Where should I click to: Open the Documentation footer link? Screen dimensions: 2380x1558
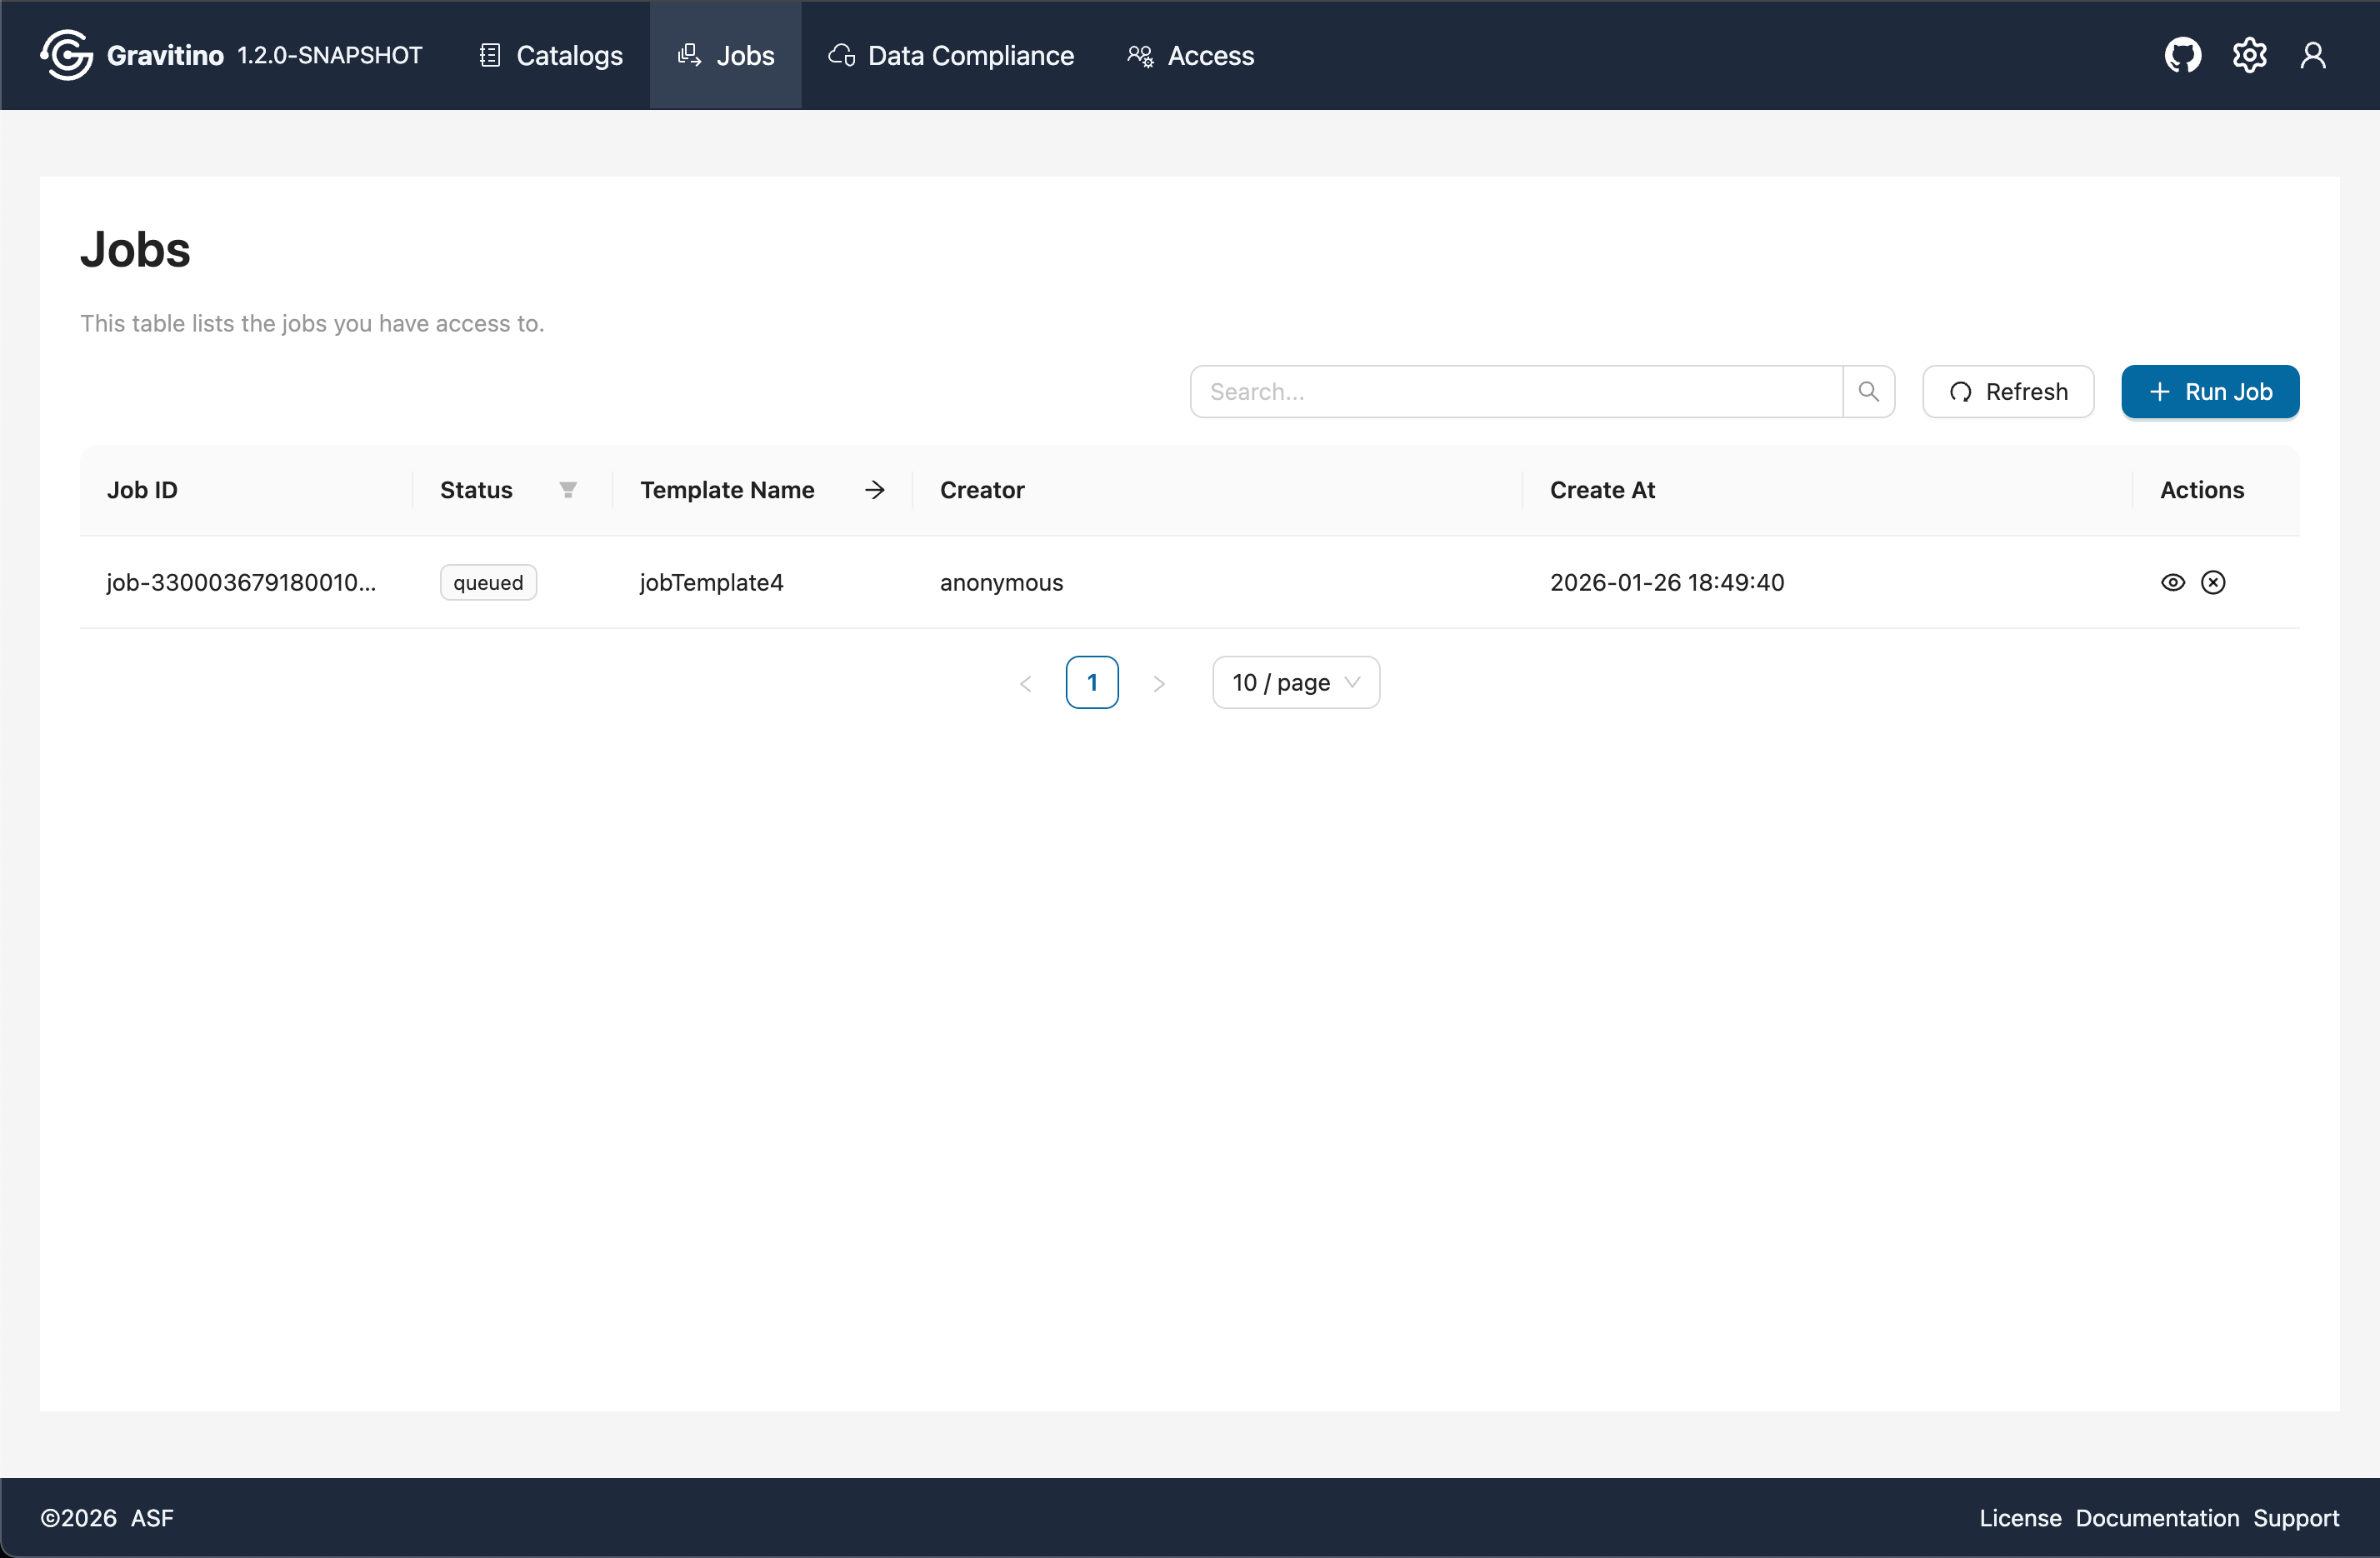(x=2157, y=1517)
